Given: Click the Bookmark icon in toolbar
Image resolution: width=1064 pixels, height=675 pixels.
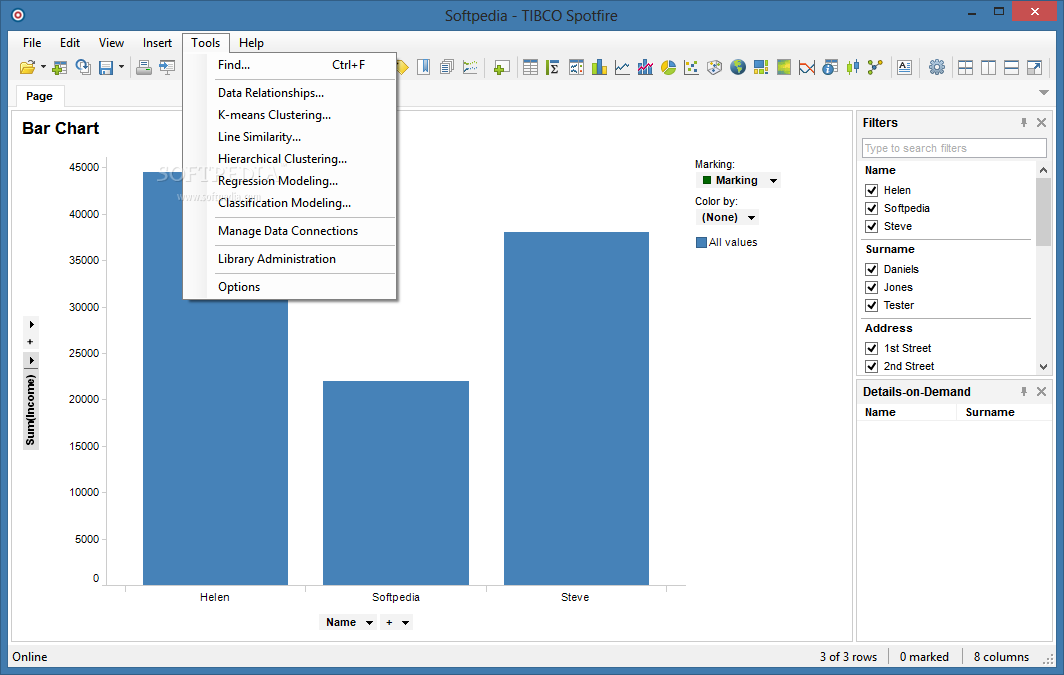Looking at the screenshot, I should [423, 67].
